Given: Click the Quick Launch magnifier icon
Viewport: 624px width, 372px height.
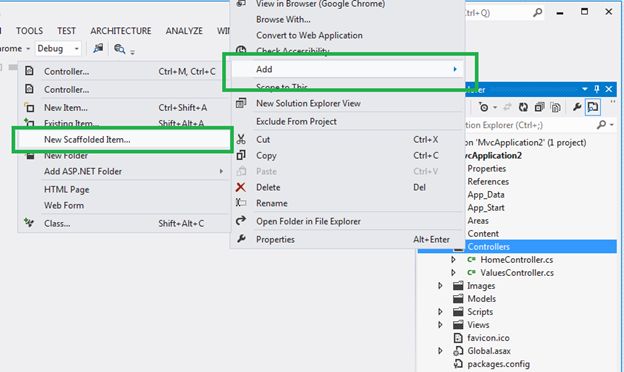Looking at the screenshot, I should [537, 13].
